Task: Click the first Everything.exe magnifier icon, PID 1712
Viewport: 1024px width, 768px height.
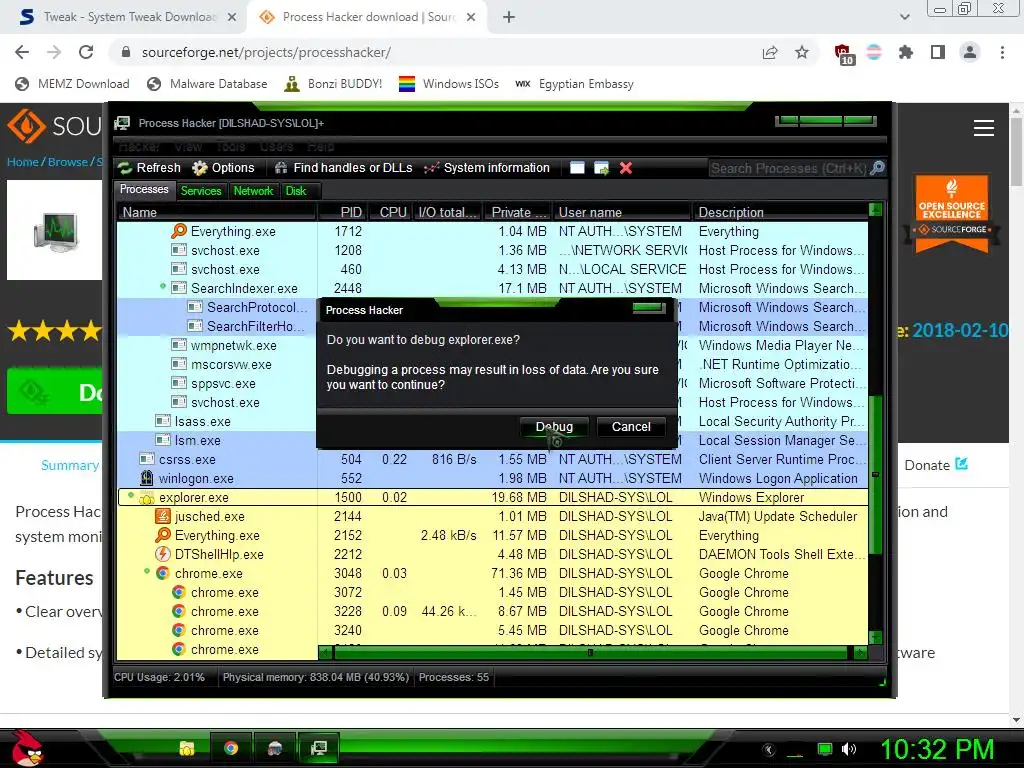Action: tap(179, 231)
